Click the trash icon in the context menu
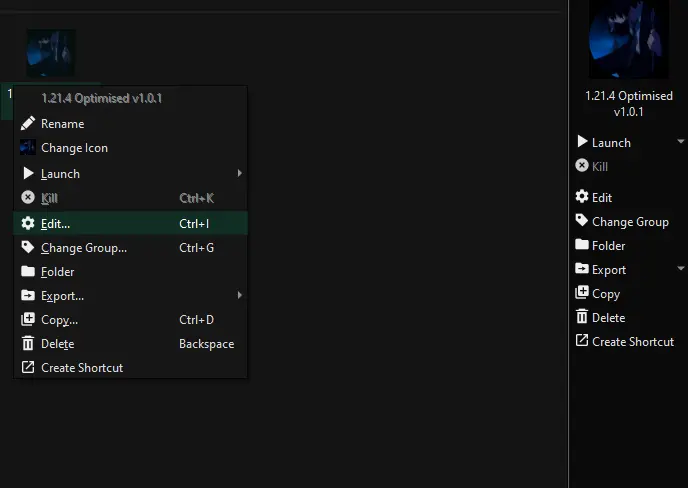This screenshot has height=488, width=688. tap(28, 344)
